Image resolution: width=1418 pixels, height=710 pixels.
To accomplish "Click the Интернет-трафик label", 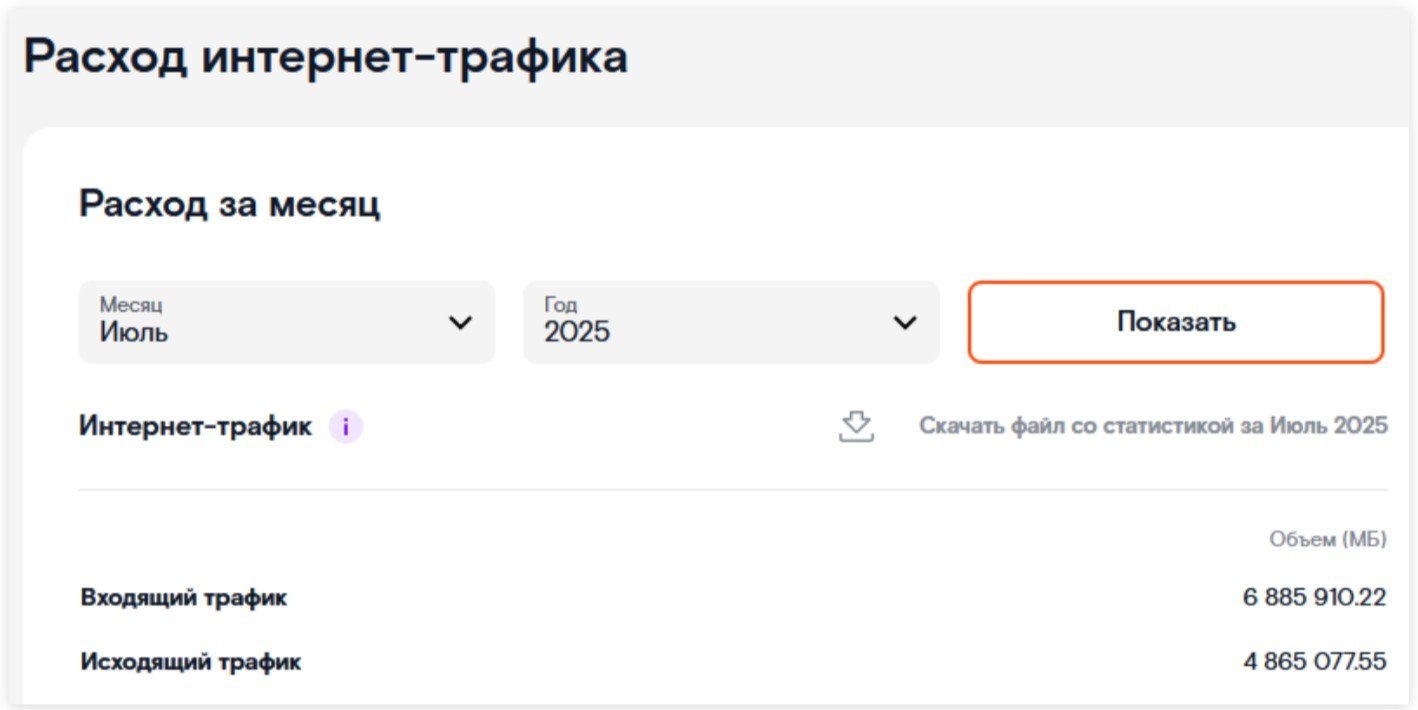I will pos(196,427).
